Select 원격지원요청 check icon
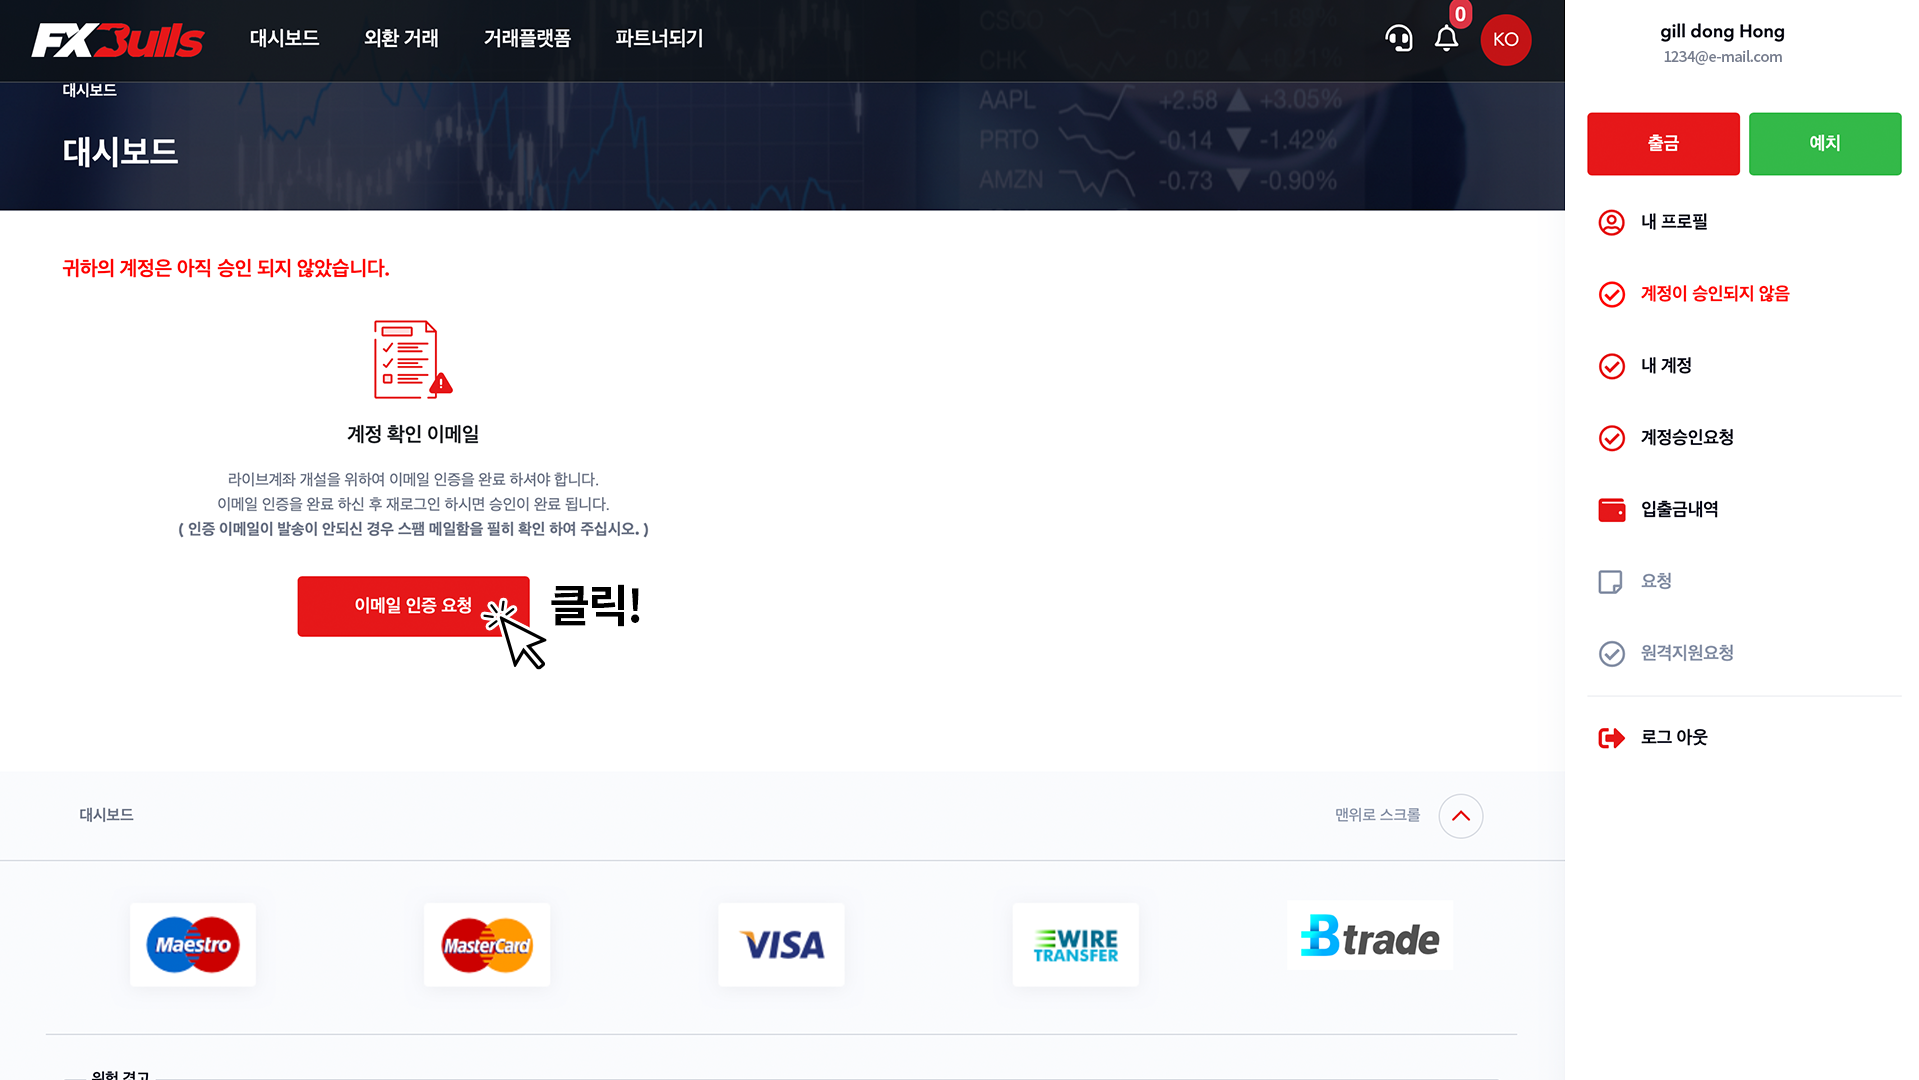1919x1080 pixels. click(x=1611, y=654)
